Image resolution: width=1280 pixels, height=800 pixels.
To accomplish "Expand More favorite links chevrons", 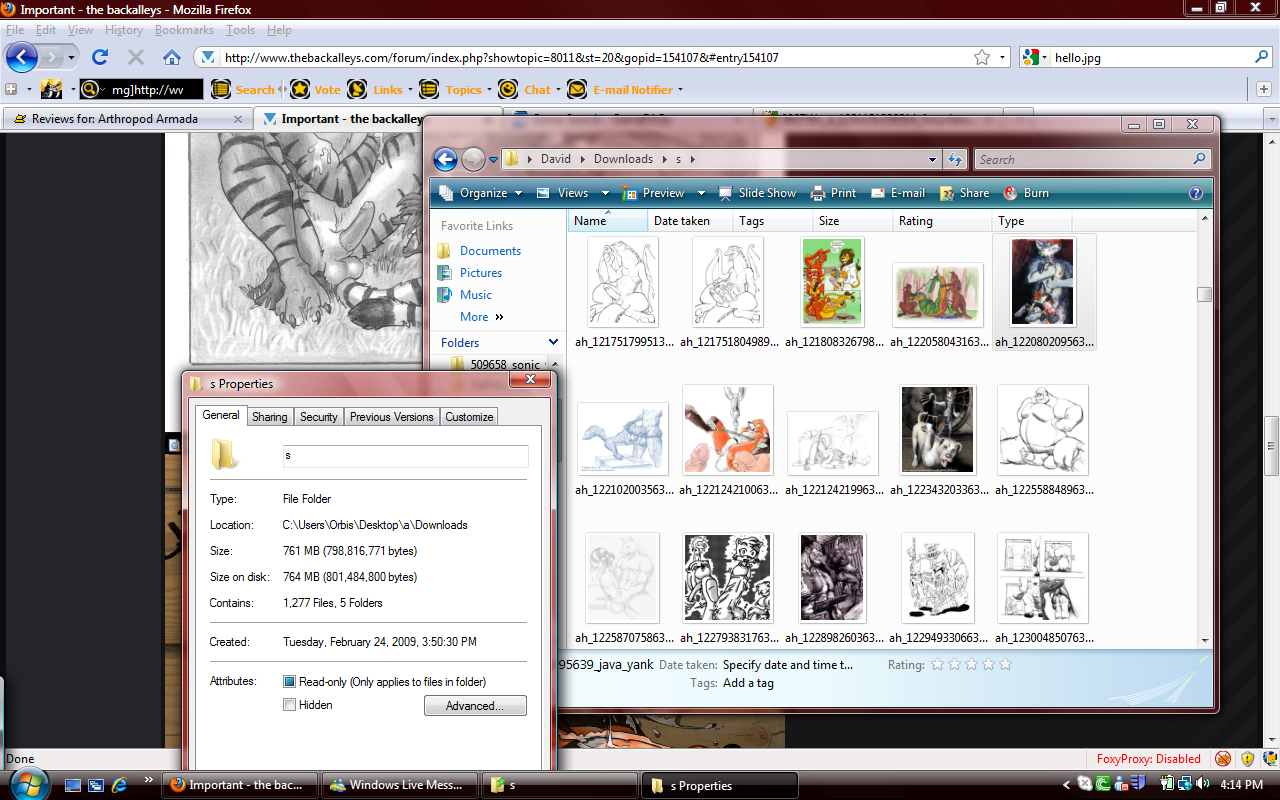I will (499, 317).
